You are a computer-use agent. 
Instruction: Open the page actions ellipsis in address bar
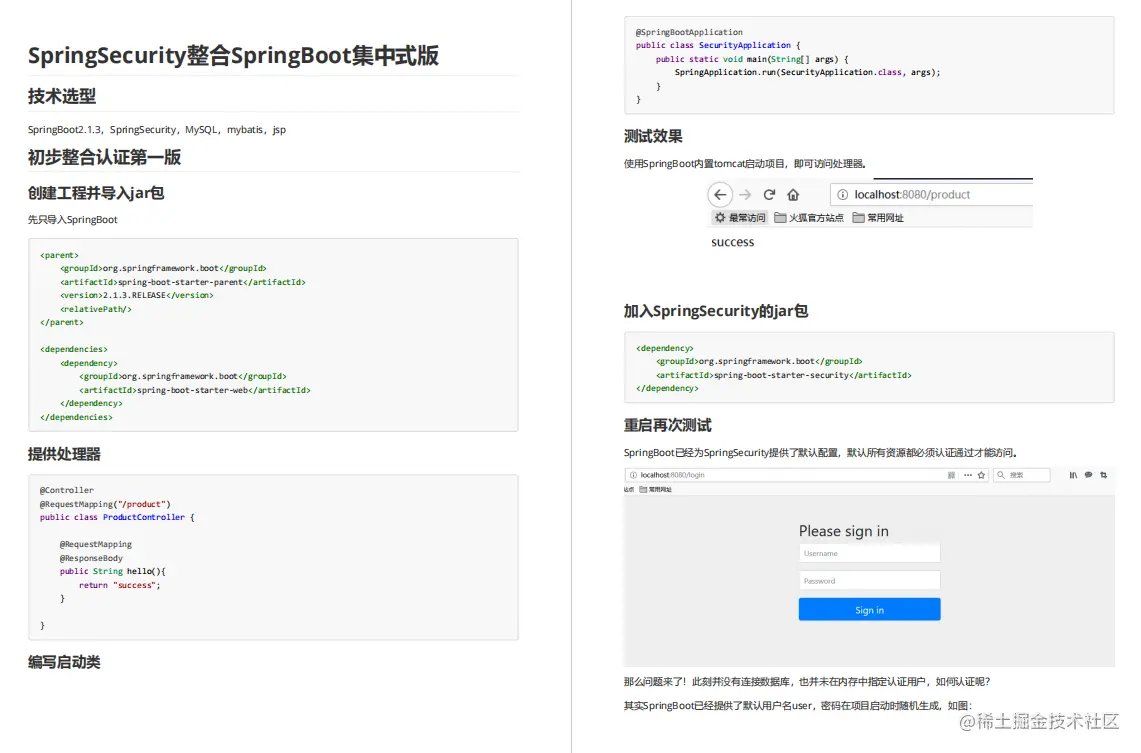click(966, 475)
